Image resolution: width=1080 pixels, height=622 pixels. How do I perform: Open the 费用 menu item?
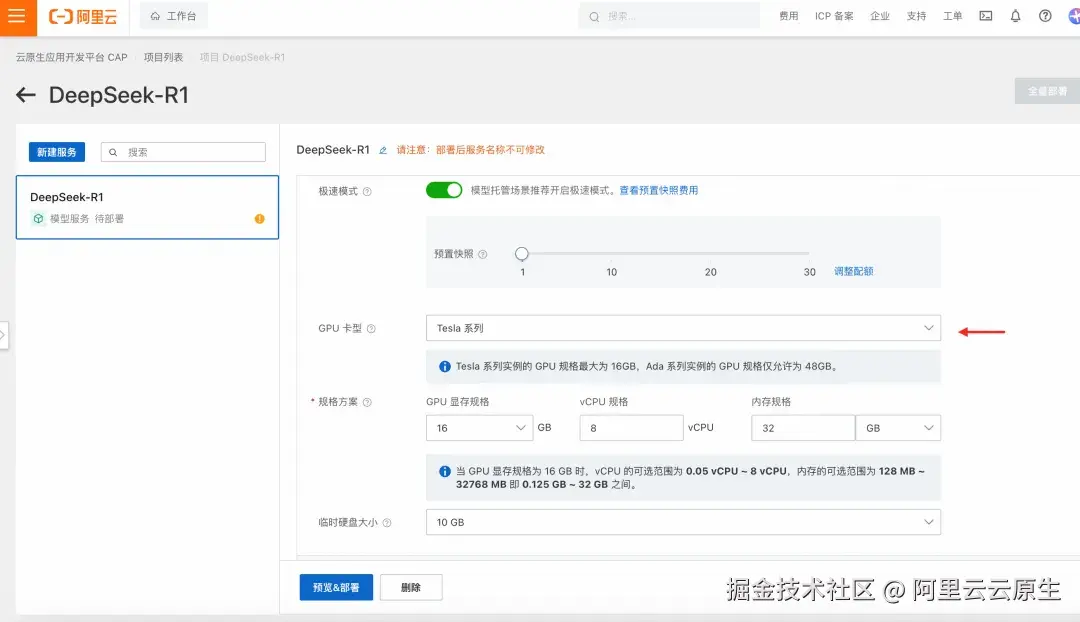[x=789, y=16]
